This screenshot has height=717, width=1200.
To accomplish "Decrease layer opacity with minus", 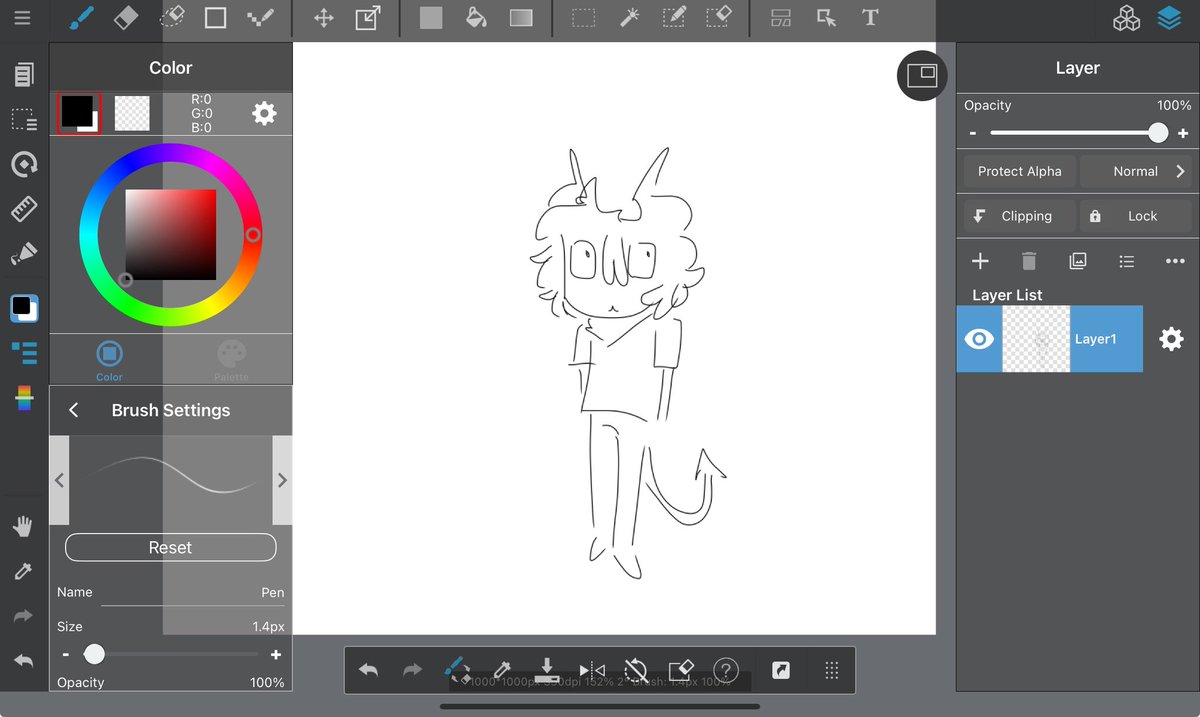I will [972, 133].
